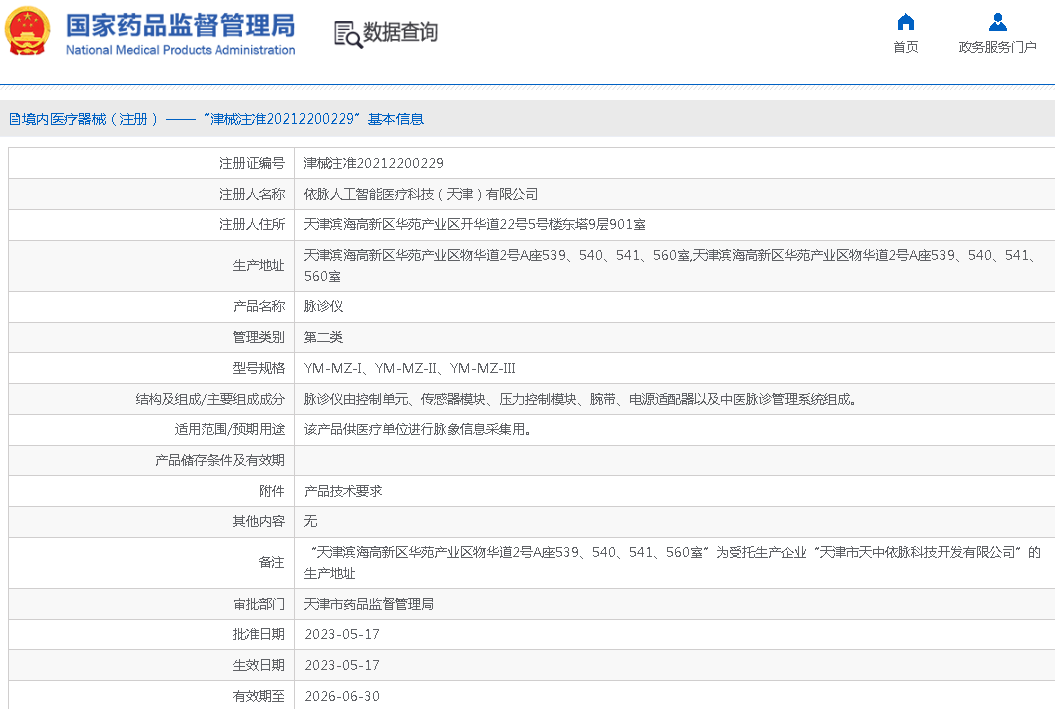The width and height of the screenshot is (1055, 709).
Task: Click the 首页 house icon
Action: [x=906, y=22]
